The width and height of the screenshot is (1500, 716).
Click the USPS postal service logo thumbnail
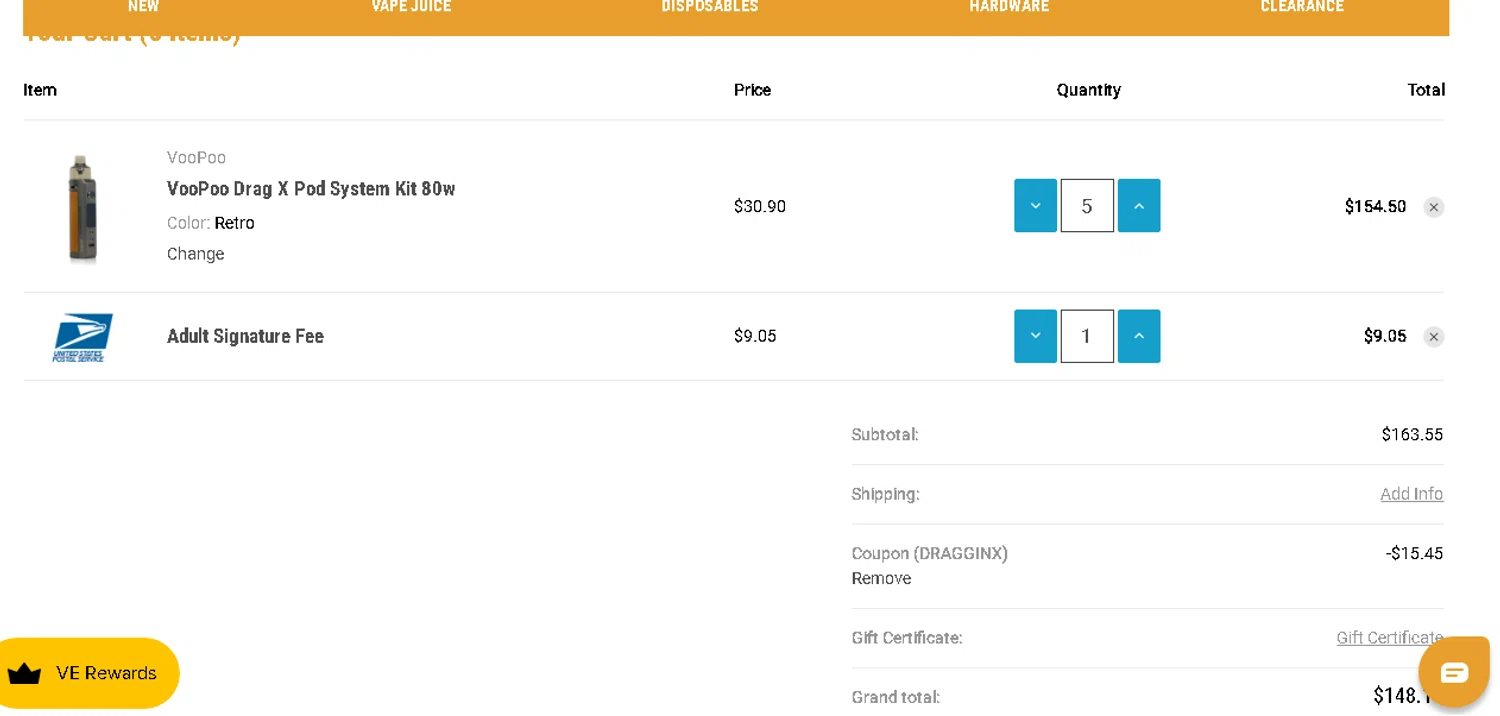tap(82, 337)
